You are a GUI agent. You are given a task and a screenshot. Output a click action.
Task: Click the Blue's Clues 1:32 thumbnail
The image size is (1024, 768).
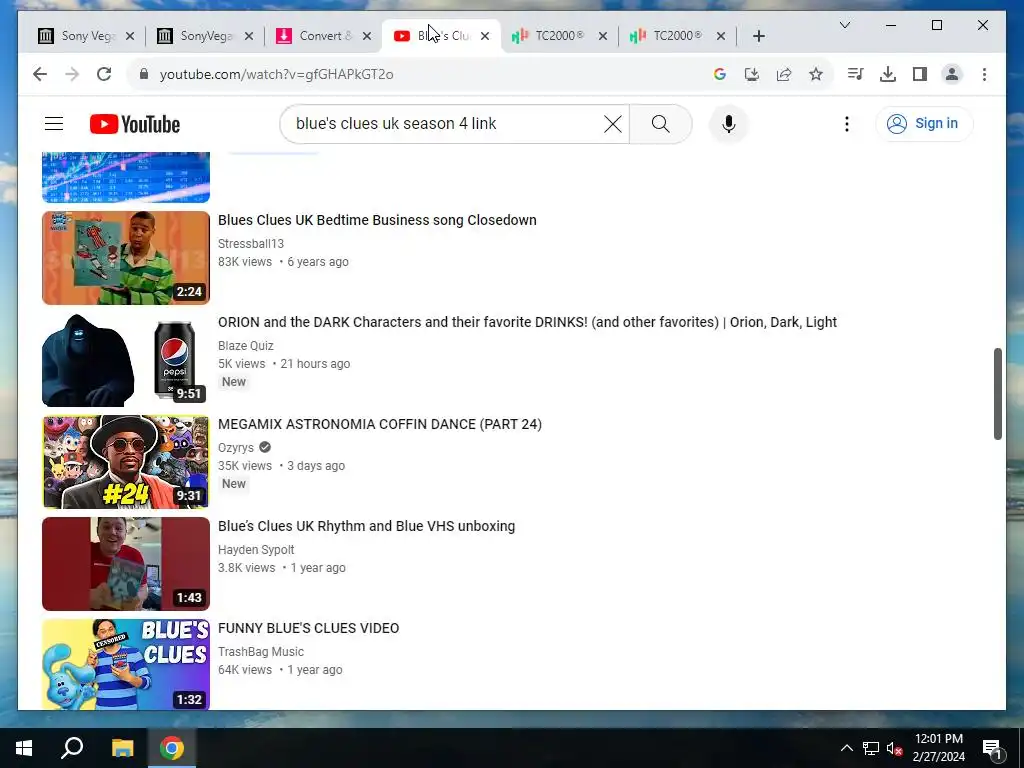tap(126, 664)
